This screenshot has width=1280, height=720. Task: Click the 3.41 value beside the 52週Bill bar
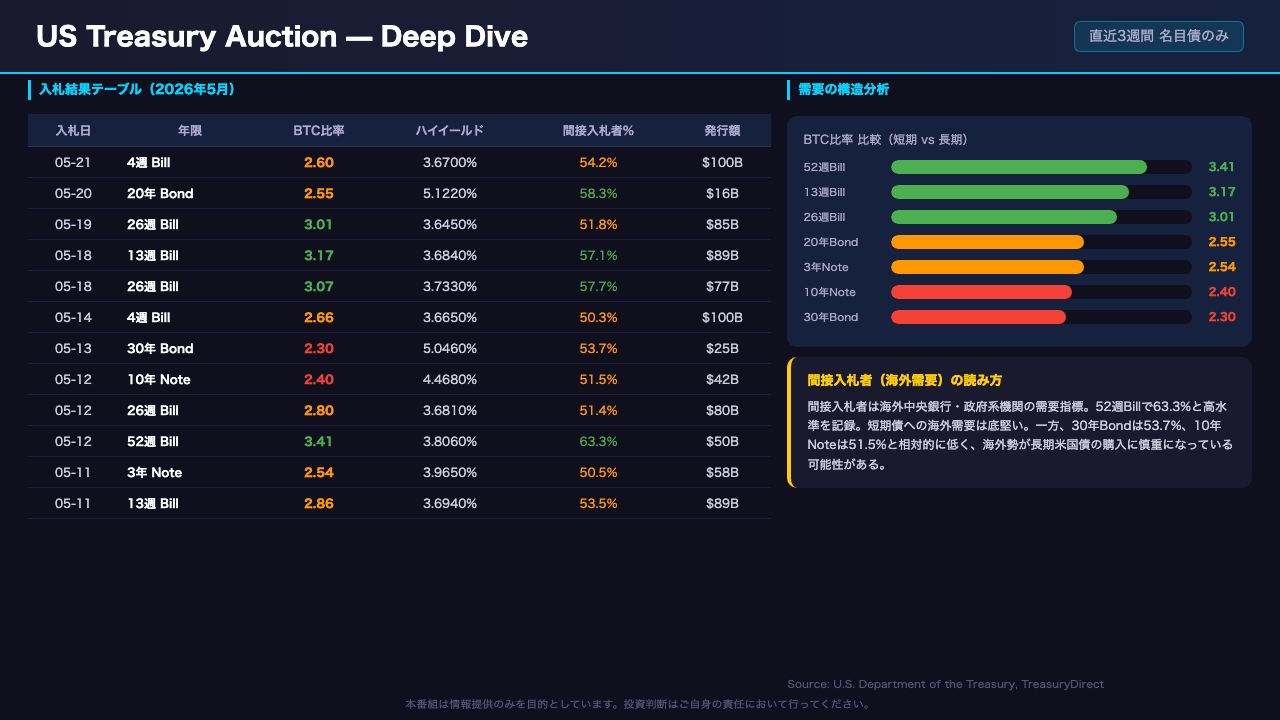(1222, 167)
